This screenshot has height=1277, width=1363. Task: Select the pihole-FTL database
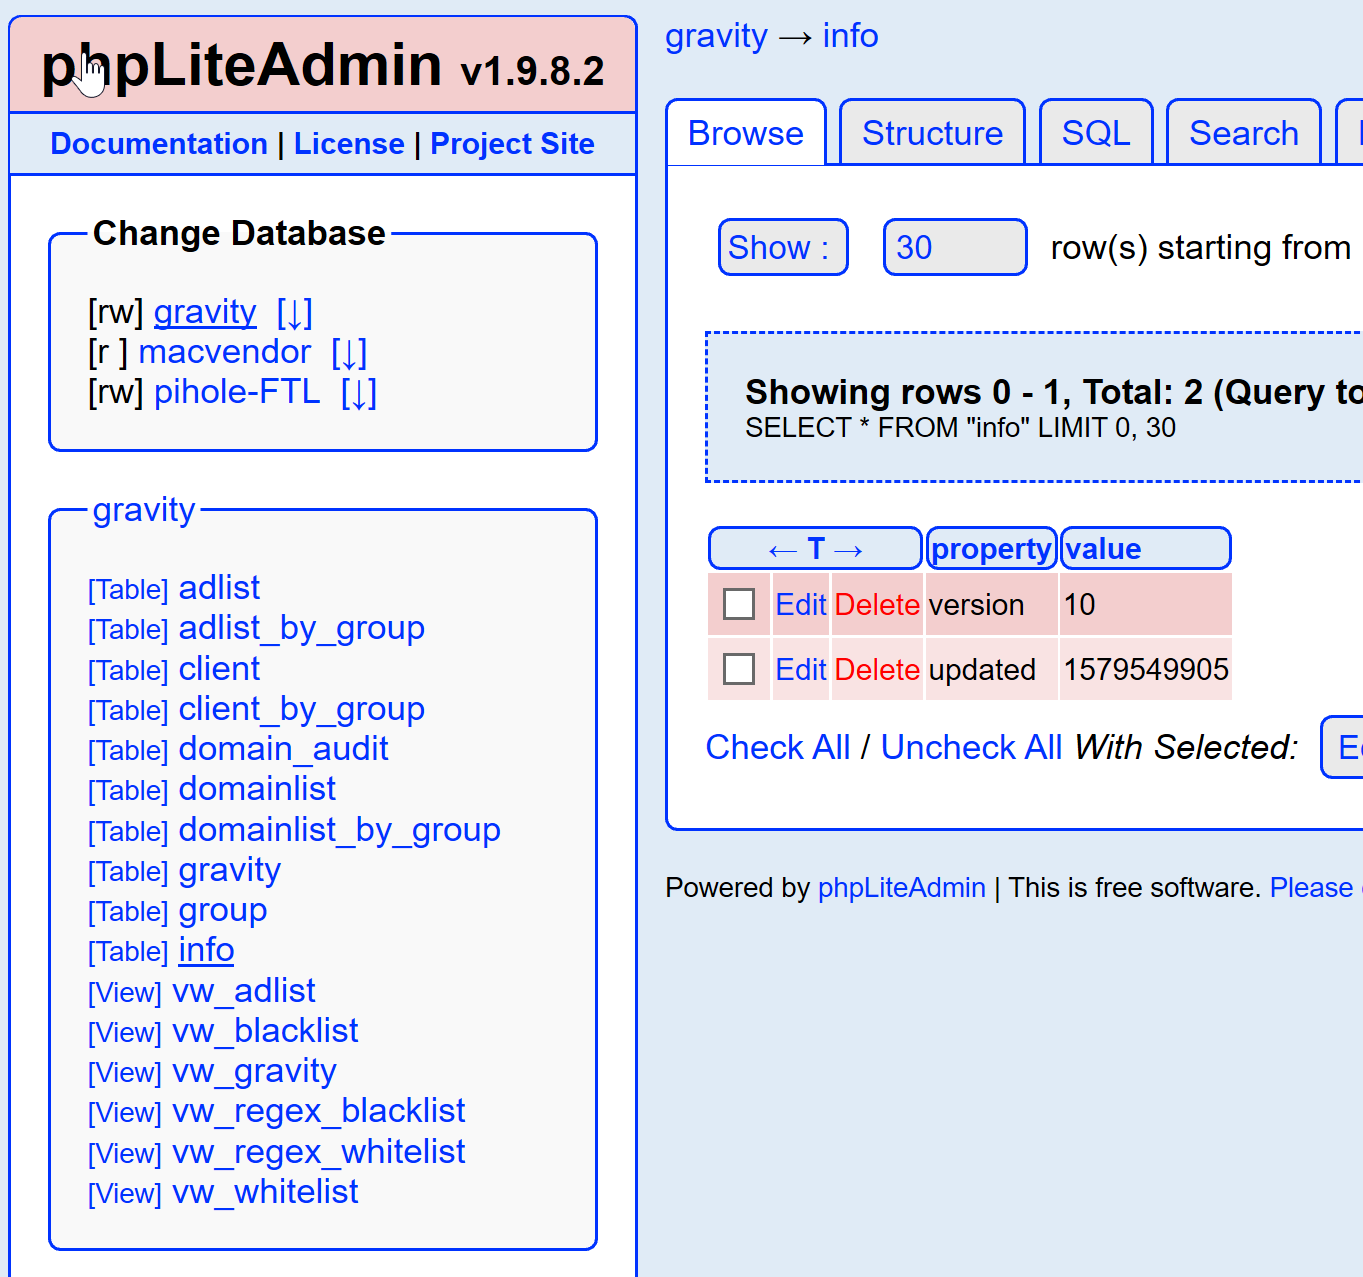237,392
